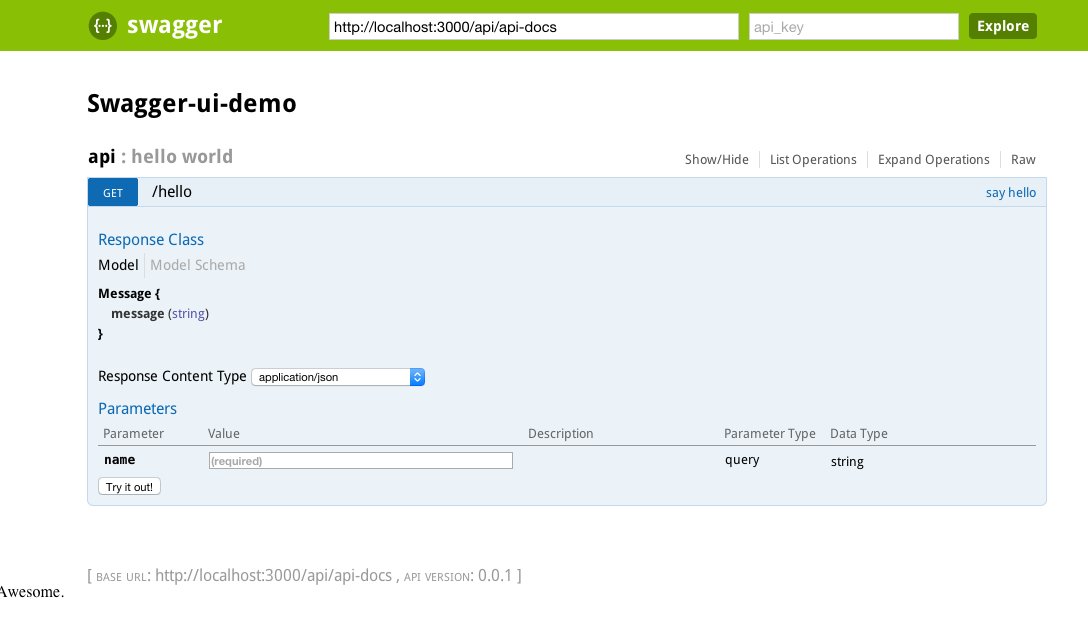This screenshot has height=619, width=1088.
Task: Click the api resource heading link
Action: [x=101, y=157]
